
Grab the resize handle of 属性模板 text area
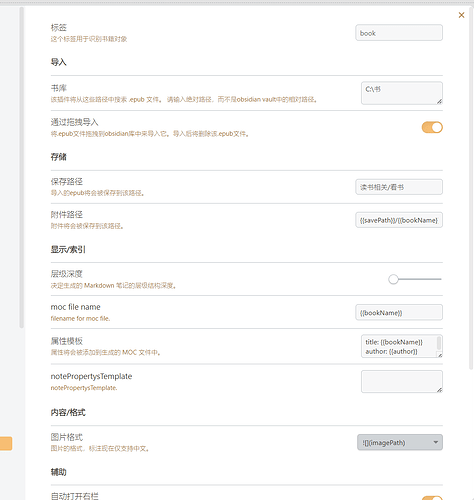coord(440,355)
